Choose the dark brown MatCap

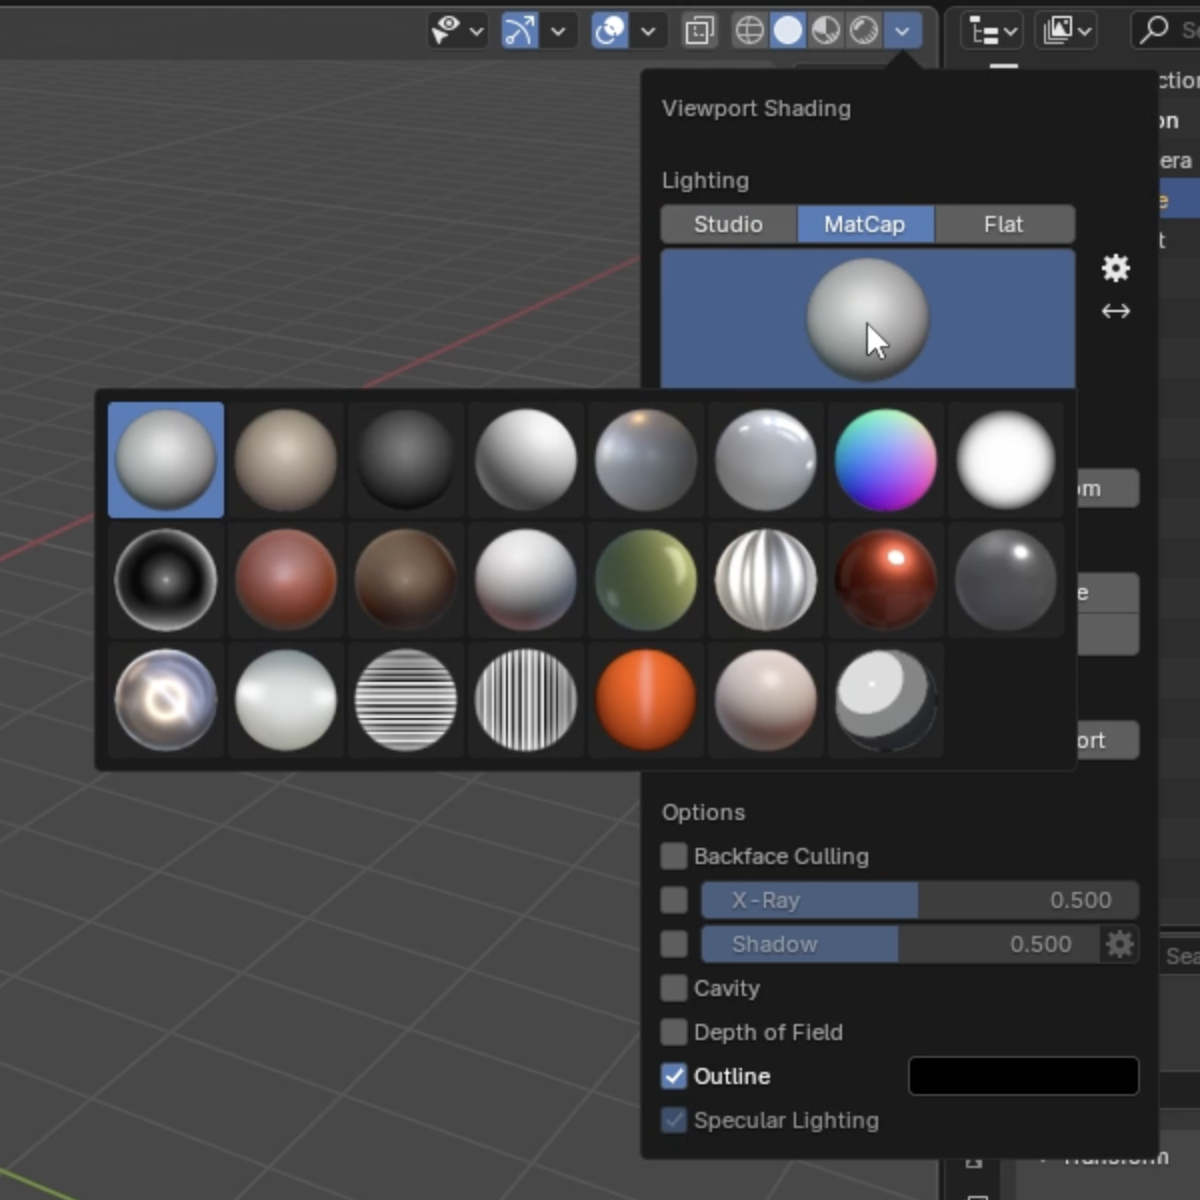tap(406, 580)
